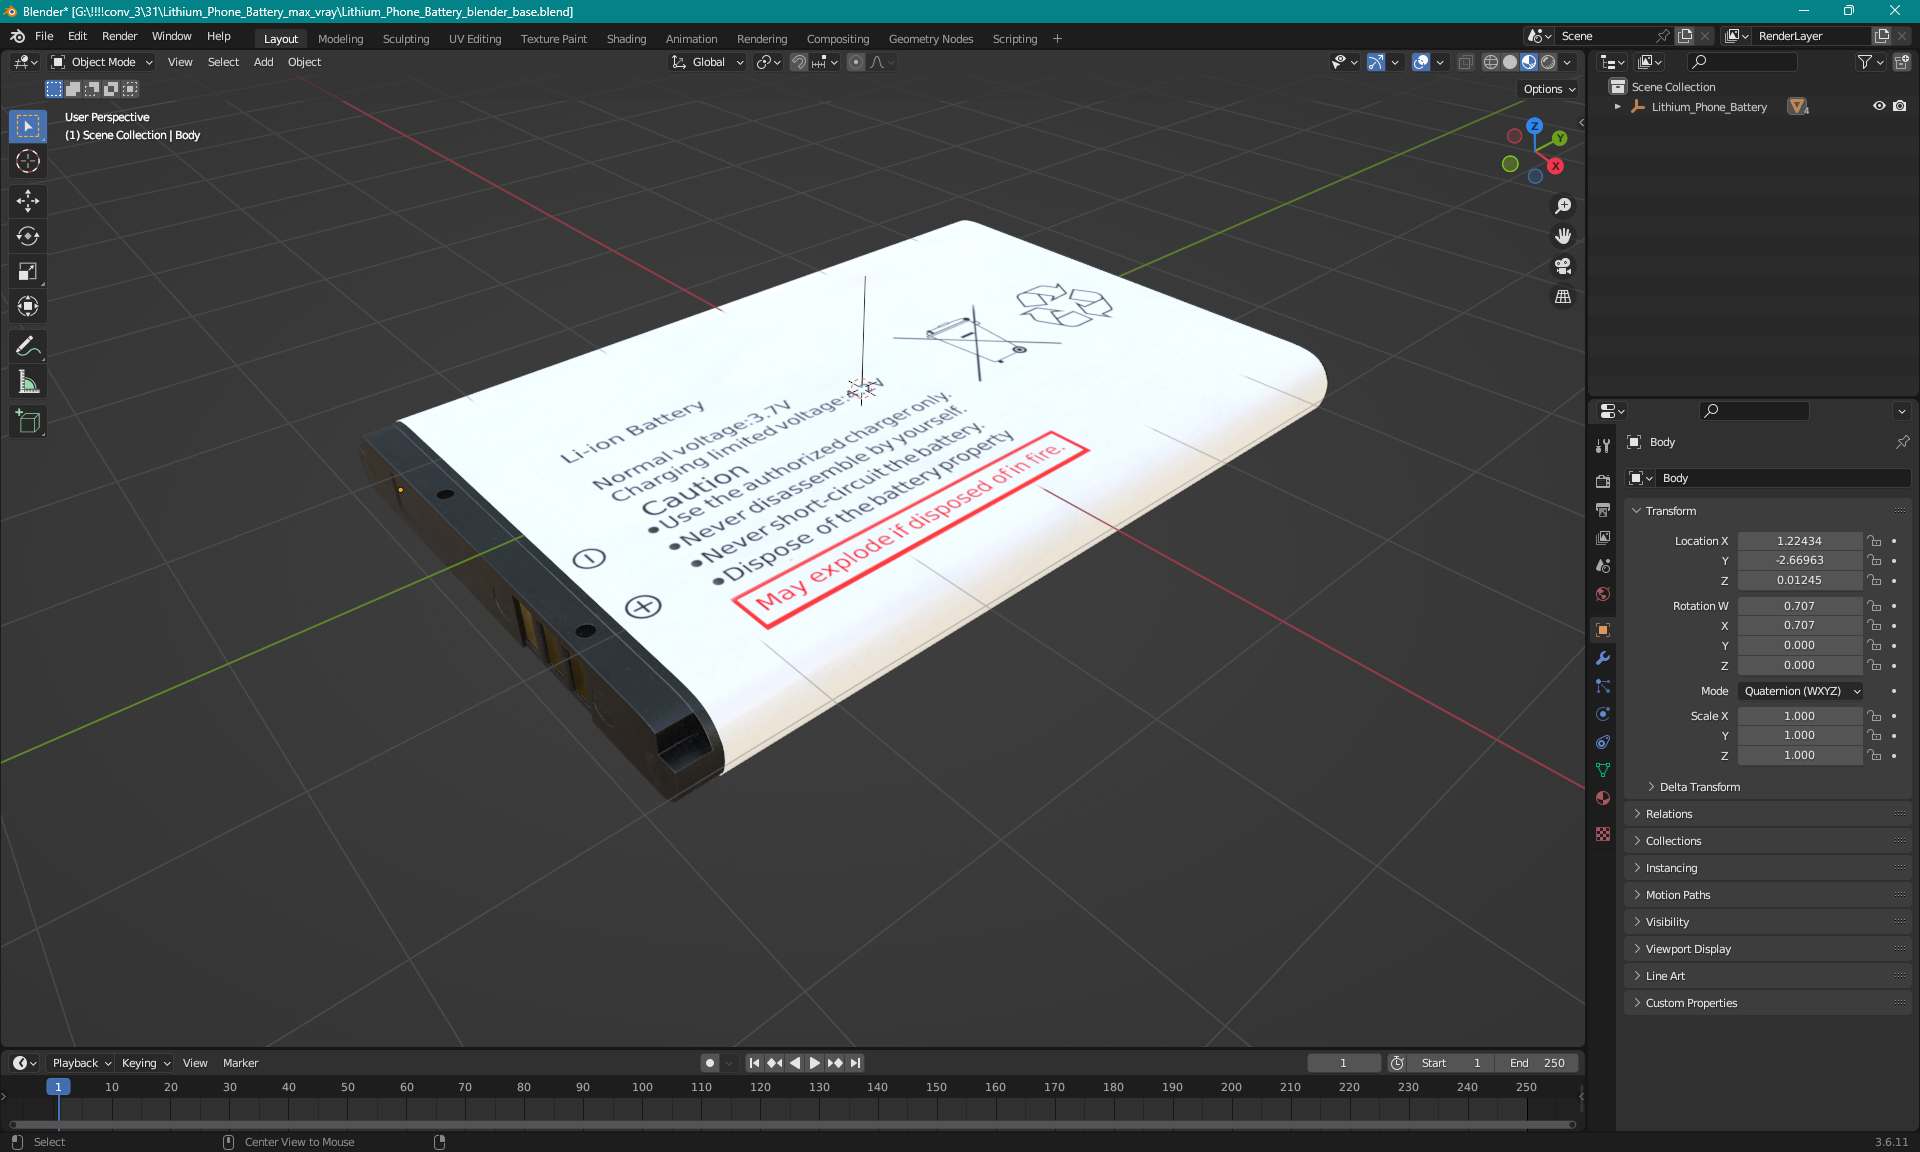Hide Lithium_Phone_Battery with eye icon
The image size is (1920, 1152).
(x=1879, y=106)
